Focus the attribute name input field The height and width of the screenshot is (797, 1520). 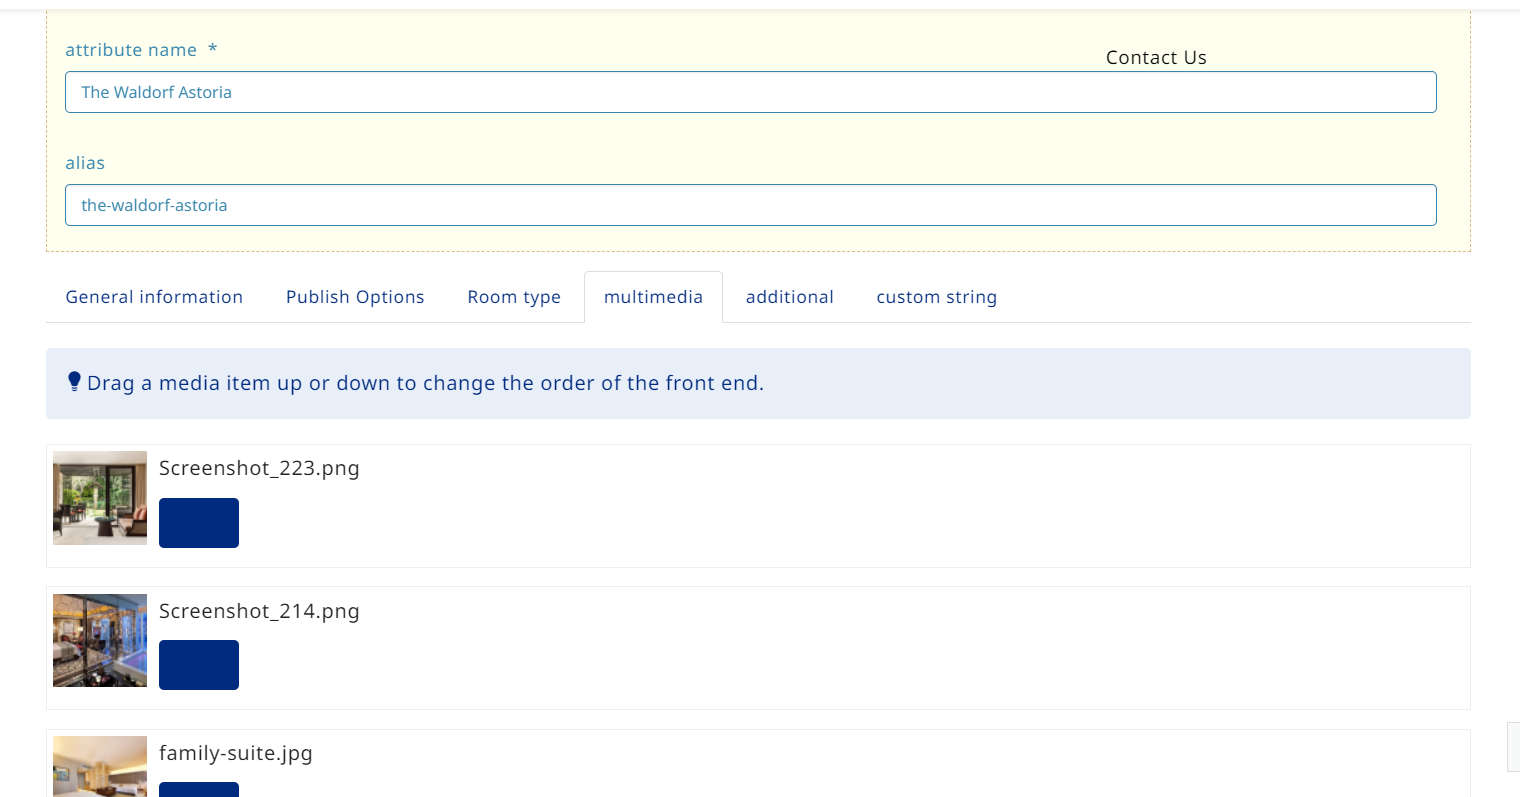coord(750,92)
